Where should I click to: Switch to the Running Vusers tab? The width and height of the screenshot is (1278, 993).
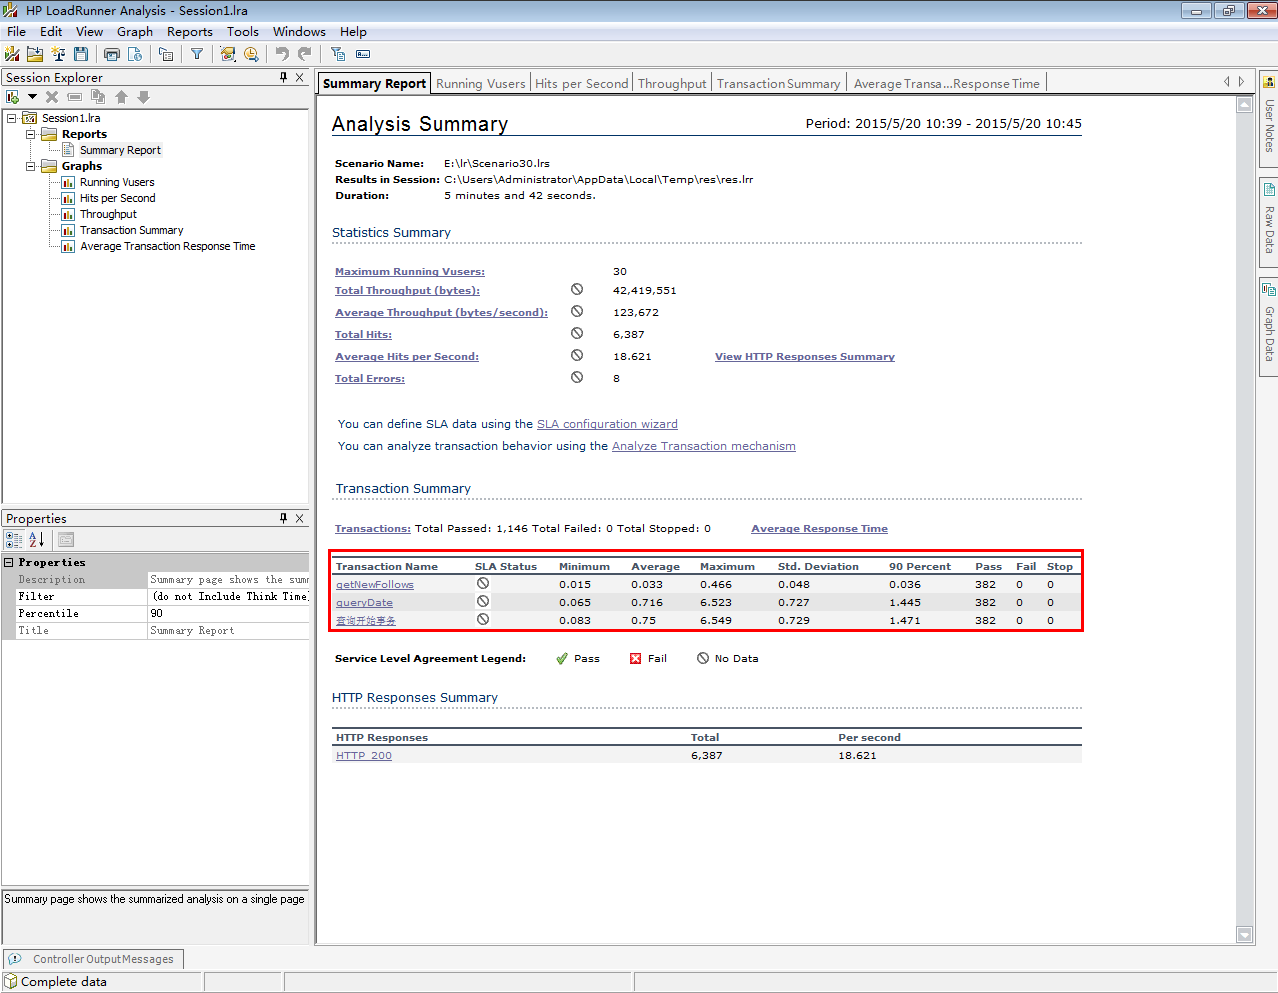tap(481, 84)
